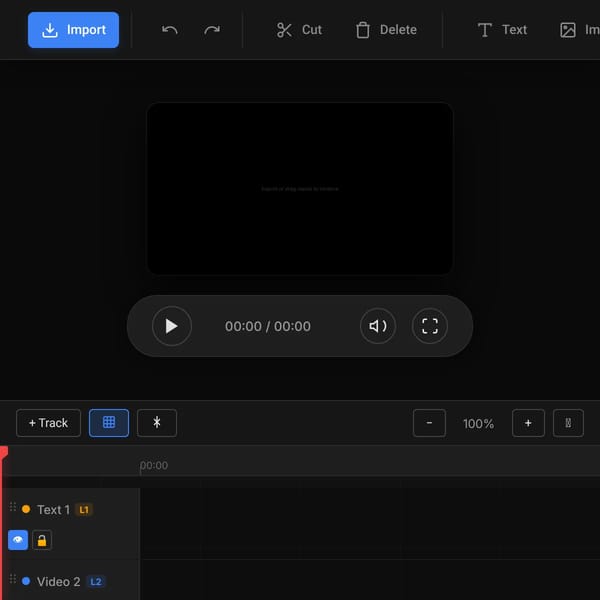This screenshot has height=600, width=600.
Task: Click the orange dot of Text 1
Action: coord(26,509)
